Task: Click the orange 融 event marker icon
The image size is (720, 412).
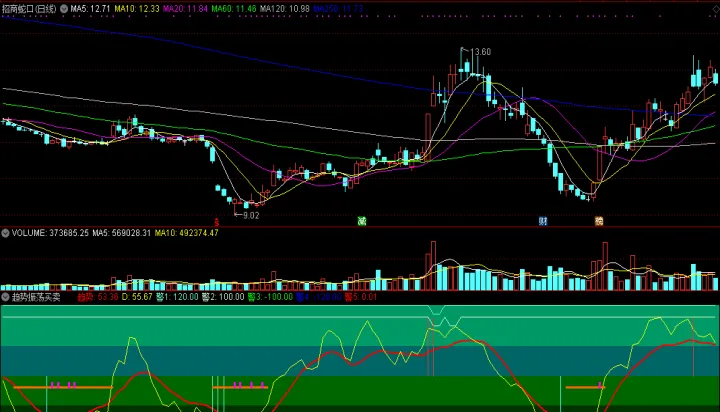Action: (x=598, y=222)
